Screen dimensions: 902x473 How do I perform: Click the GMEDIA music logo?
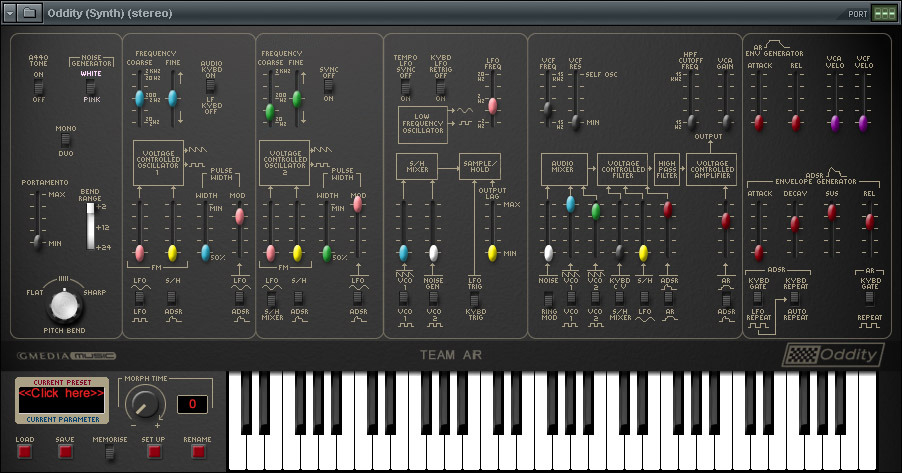[66, 356]
